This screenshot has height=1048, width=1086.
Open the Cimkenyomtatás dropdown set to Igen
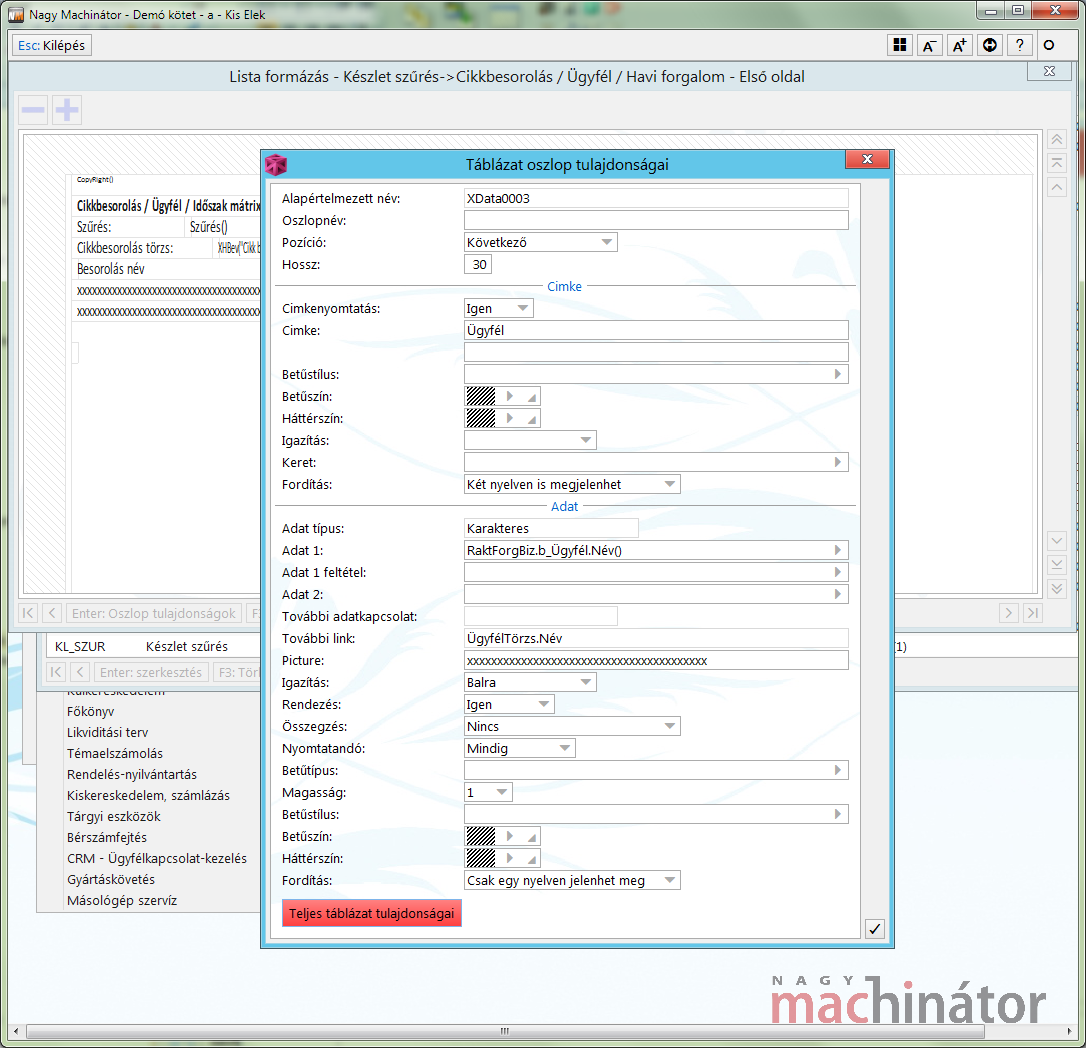coord(499,308)
